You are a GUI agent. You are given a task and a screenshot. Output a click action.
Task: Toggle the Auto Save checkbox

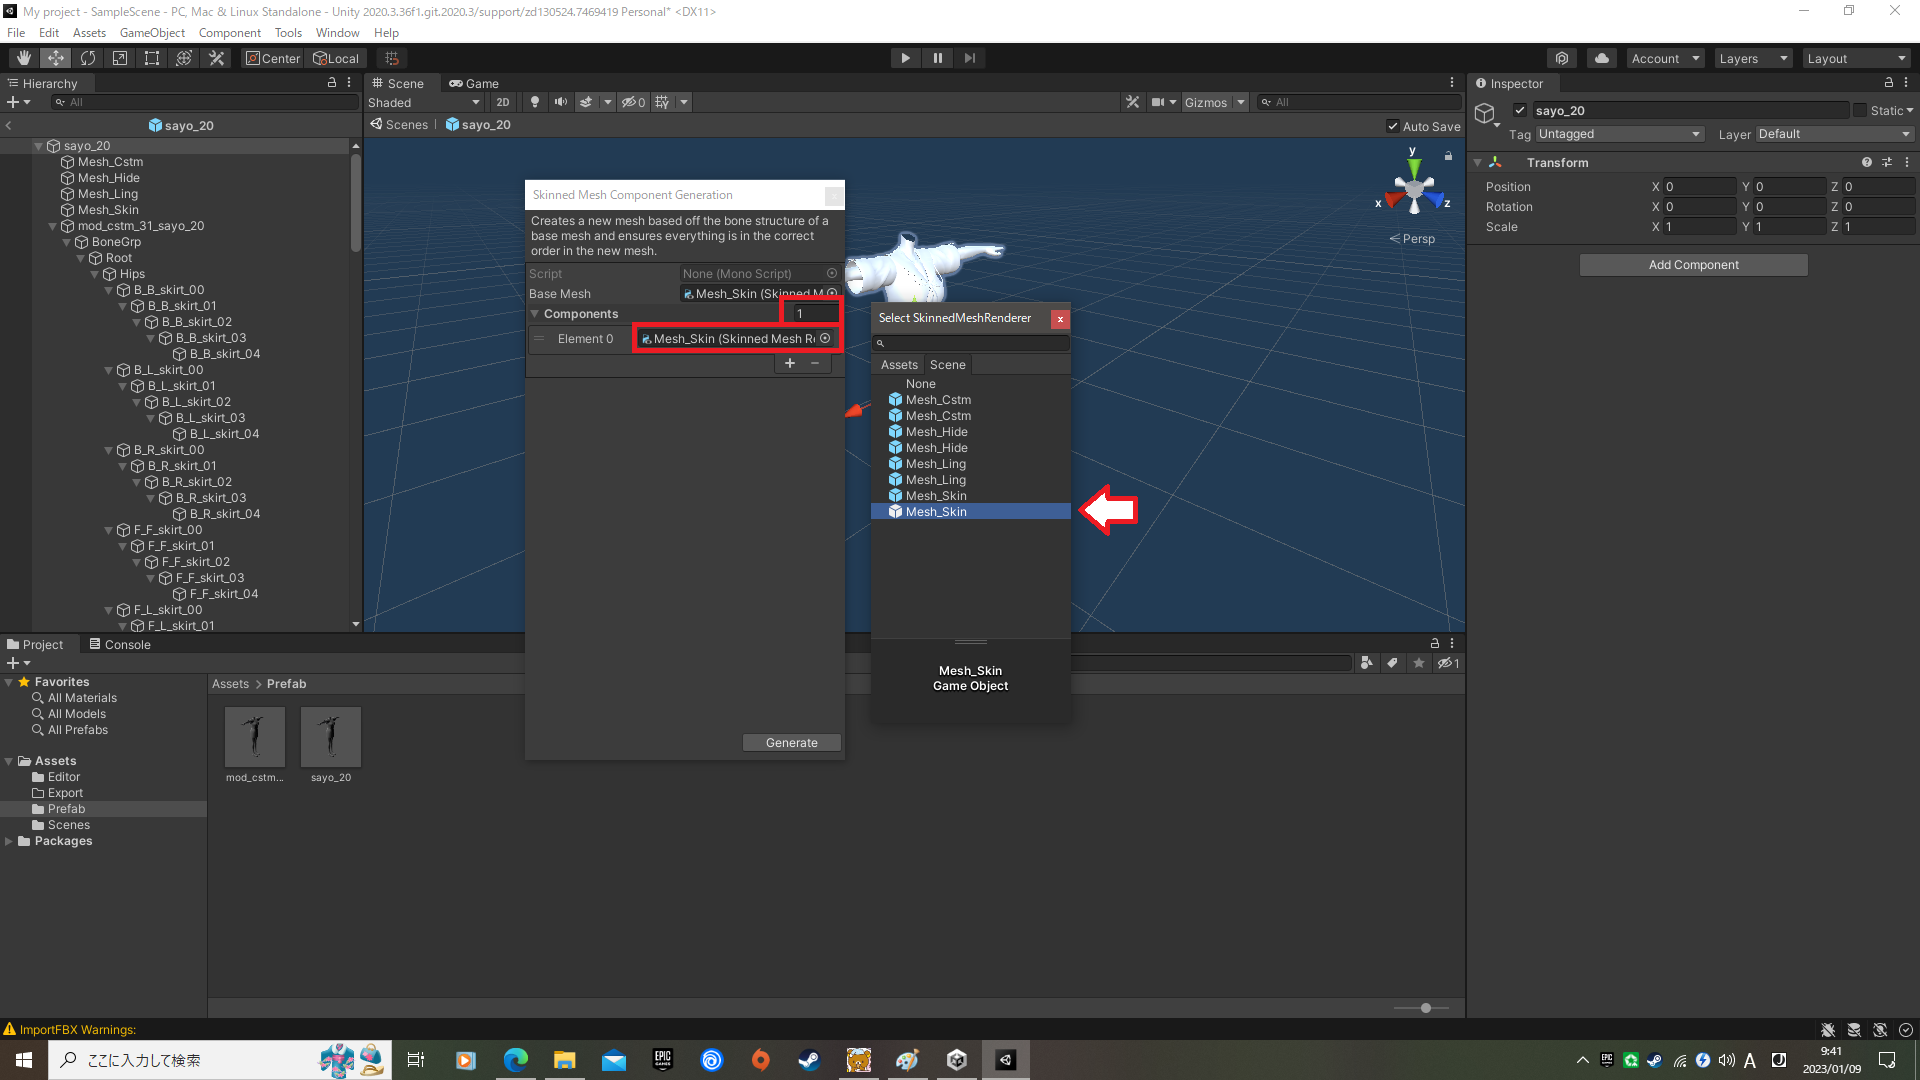tap(1393, 126)
